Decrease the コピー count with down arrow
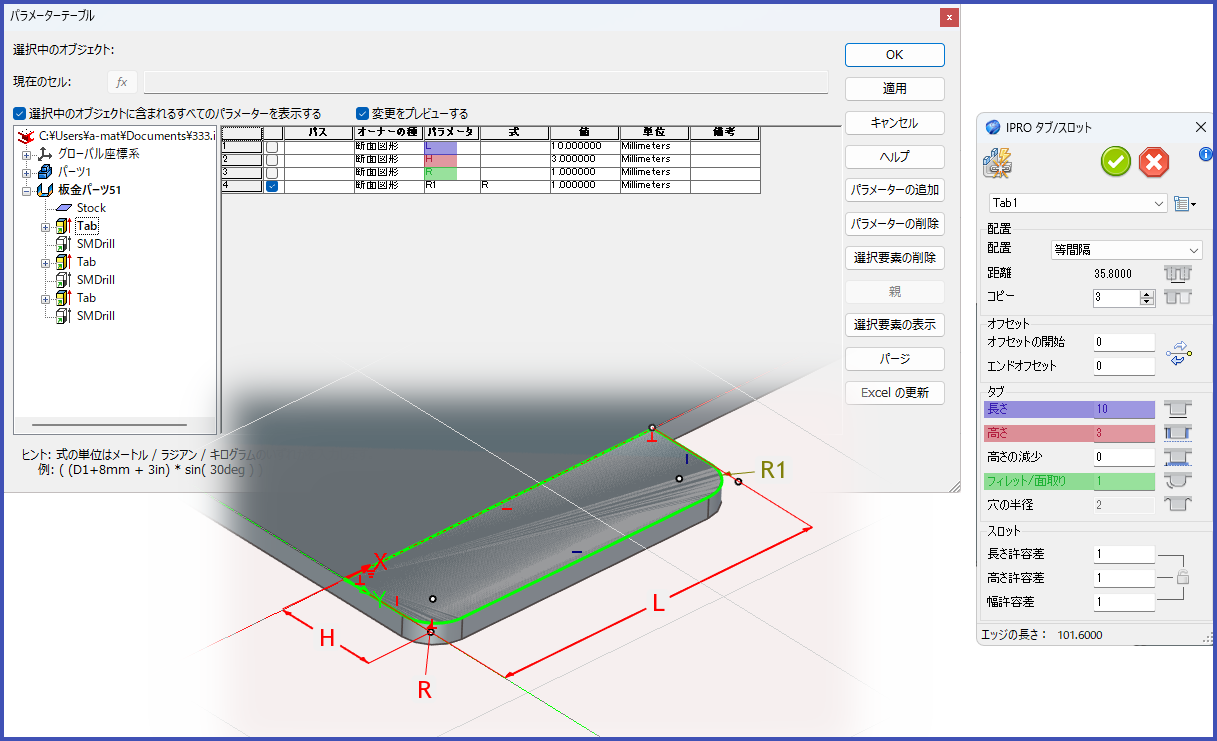 (x=1146, y=302)
